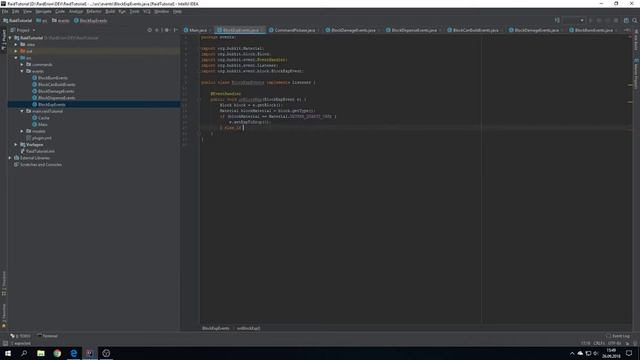This screenshot has width=640, height=360.
Task: Open Google Chrome from taskbar
Action: [x=57, y=353]
